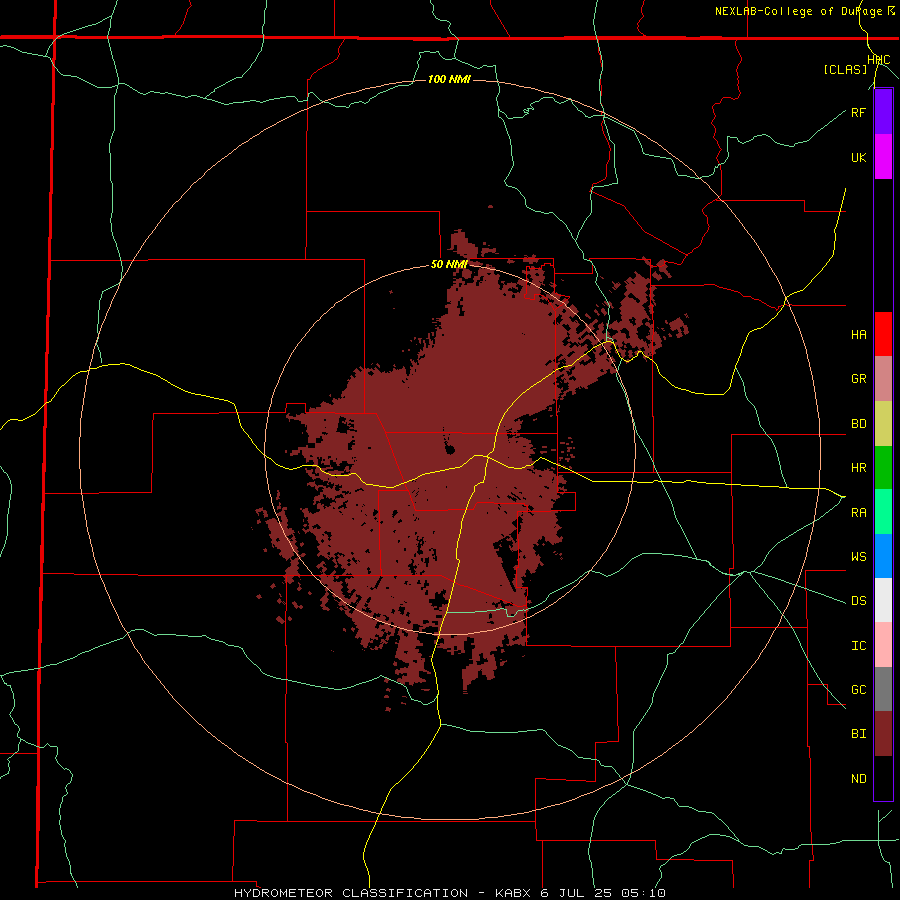Click the UK magenta legend swatch
Screen dimensions: 900x900
(883, 157)
